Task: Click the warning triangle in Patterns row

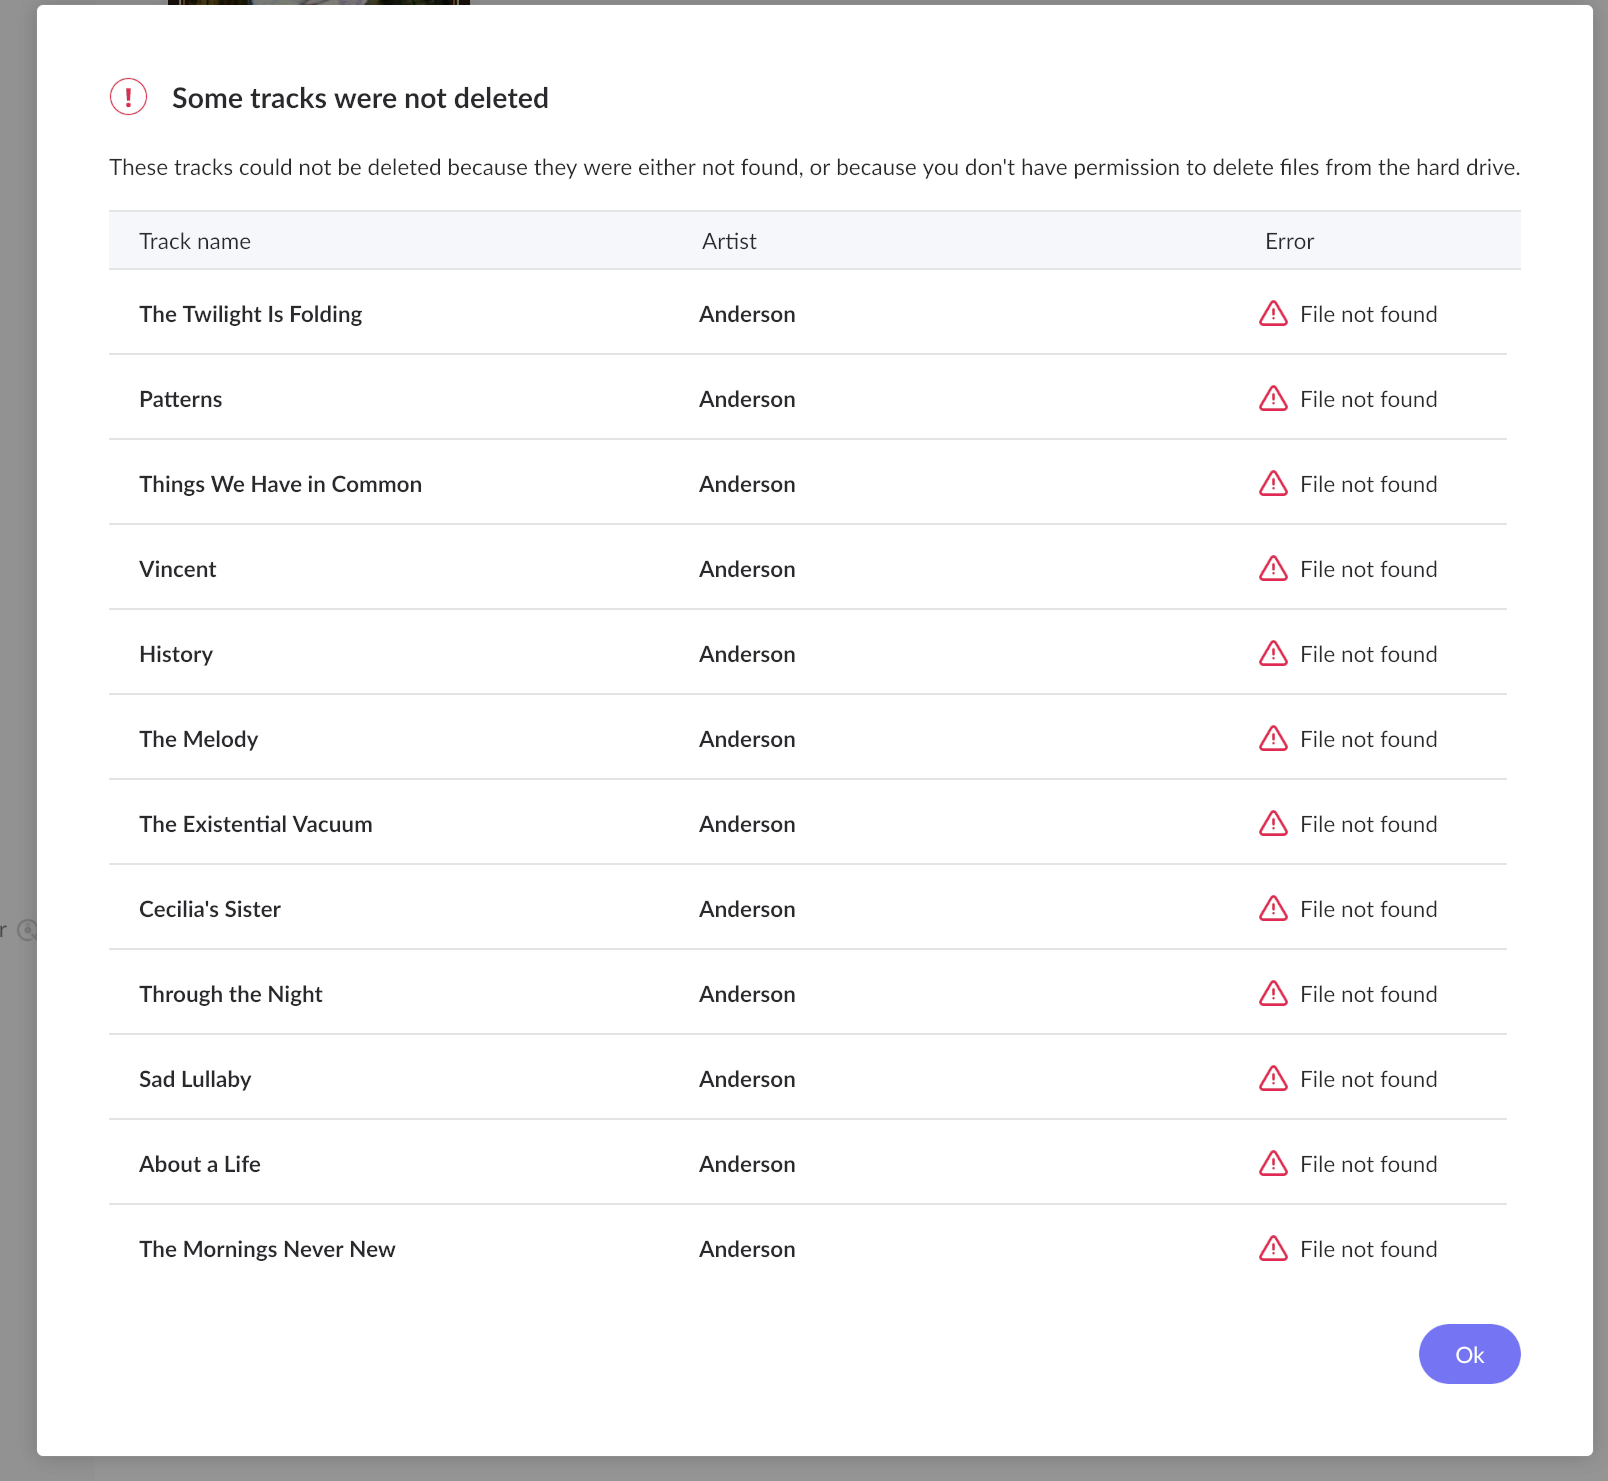Action: pyautogui.click(x=1273, y=399)
